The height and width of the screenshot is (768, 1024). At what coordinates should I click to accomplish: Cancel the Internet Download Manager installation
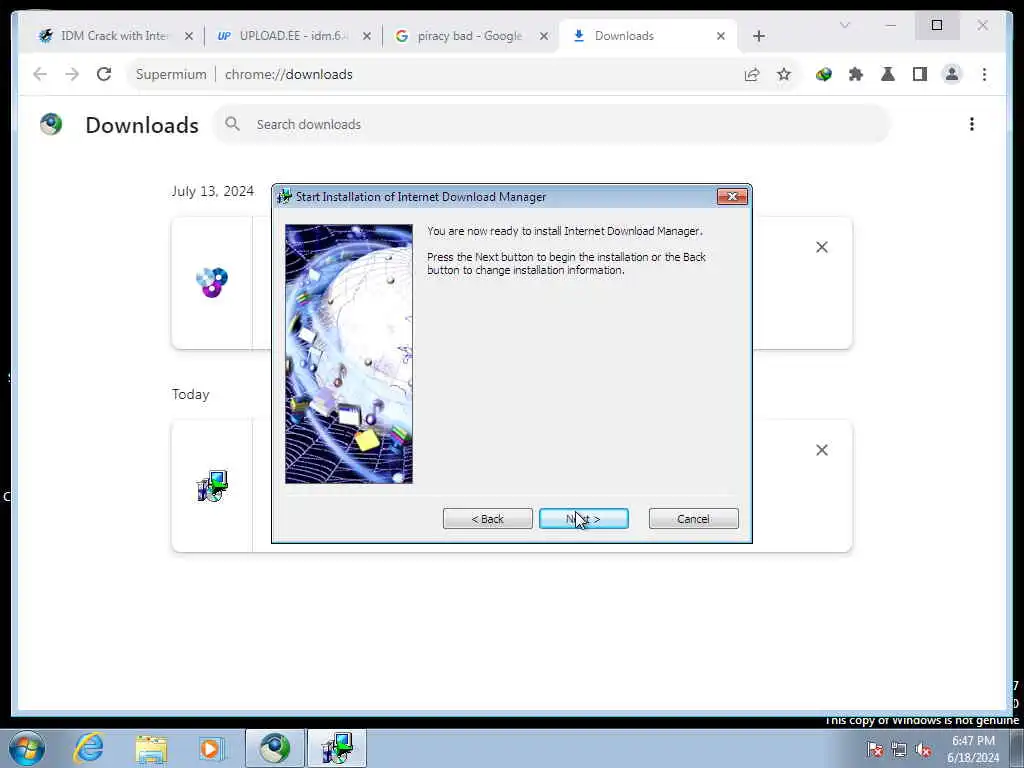point(694,519)
